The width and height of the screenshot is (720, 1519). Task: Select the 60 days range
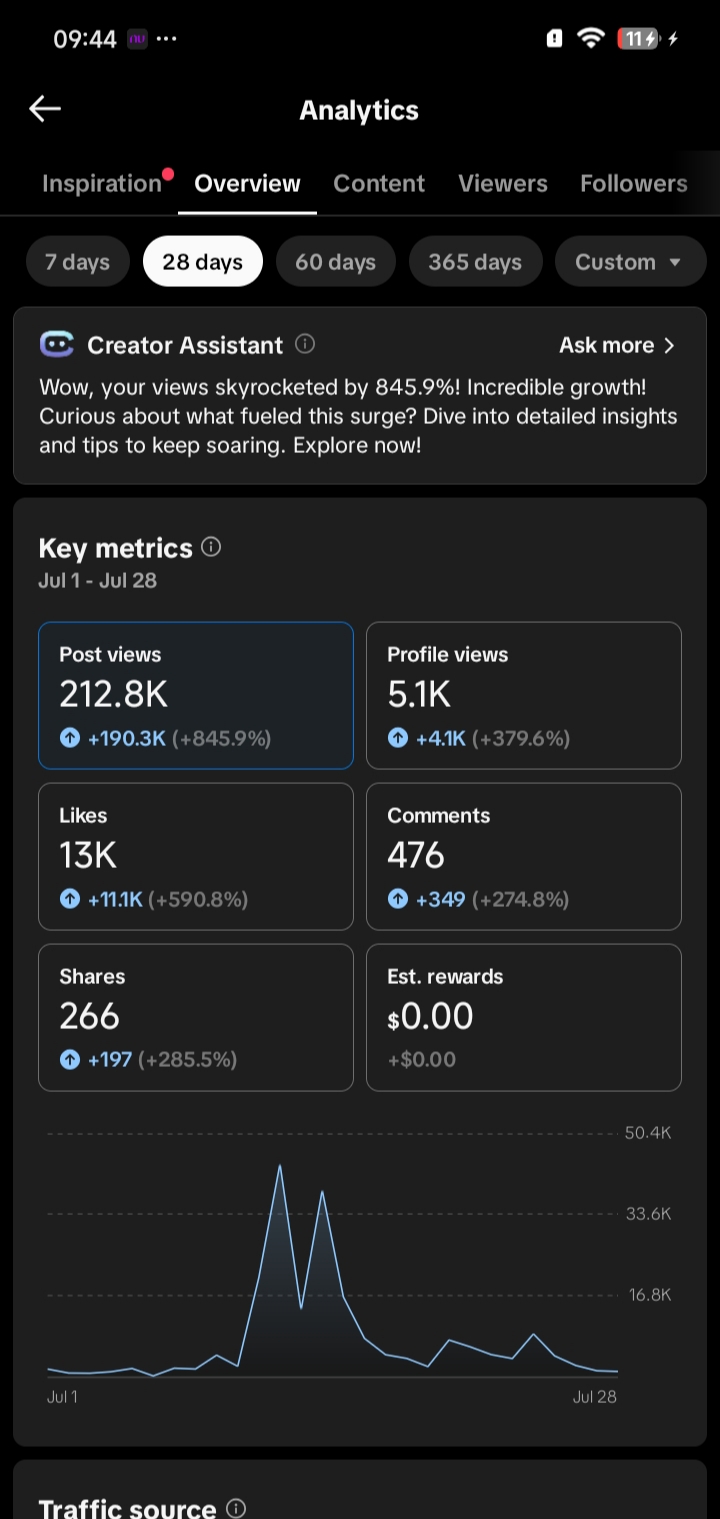coord(336,262)
